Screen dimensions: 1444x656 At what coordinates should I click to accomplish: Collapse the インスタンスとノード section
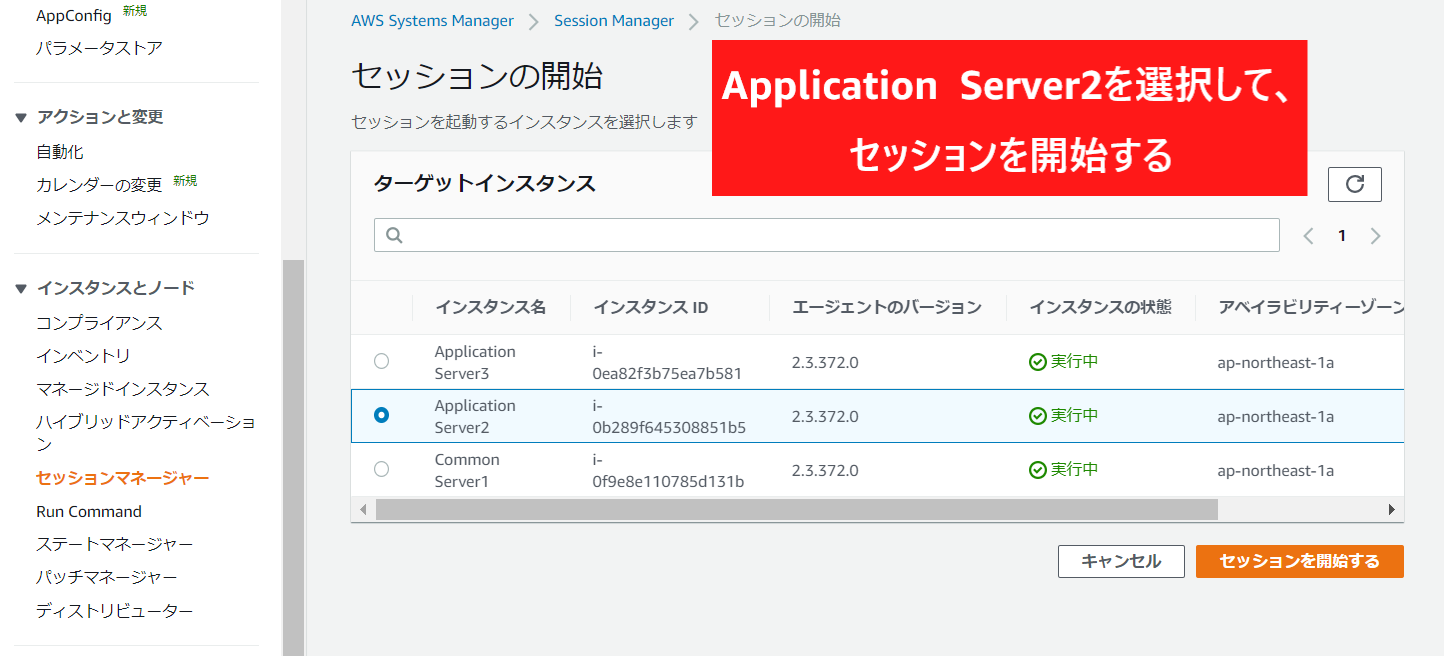[22, 289]
